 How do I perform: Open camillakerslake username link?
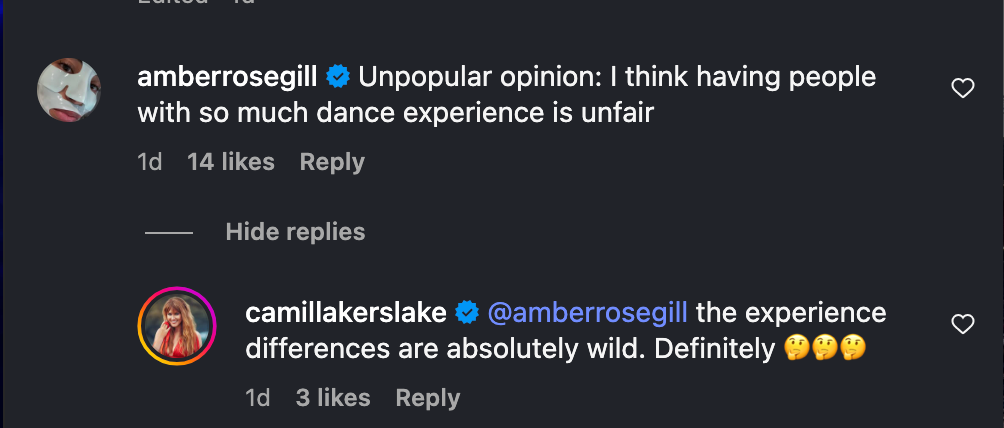point(345,313)
